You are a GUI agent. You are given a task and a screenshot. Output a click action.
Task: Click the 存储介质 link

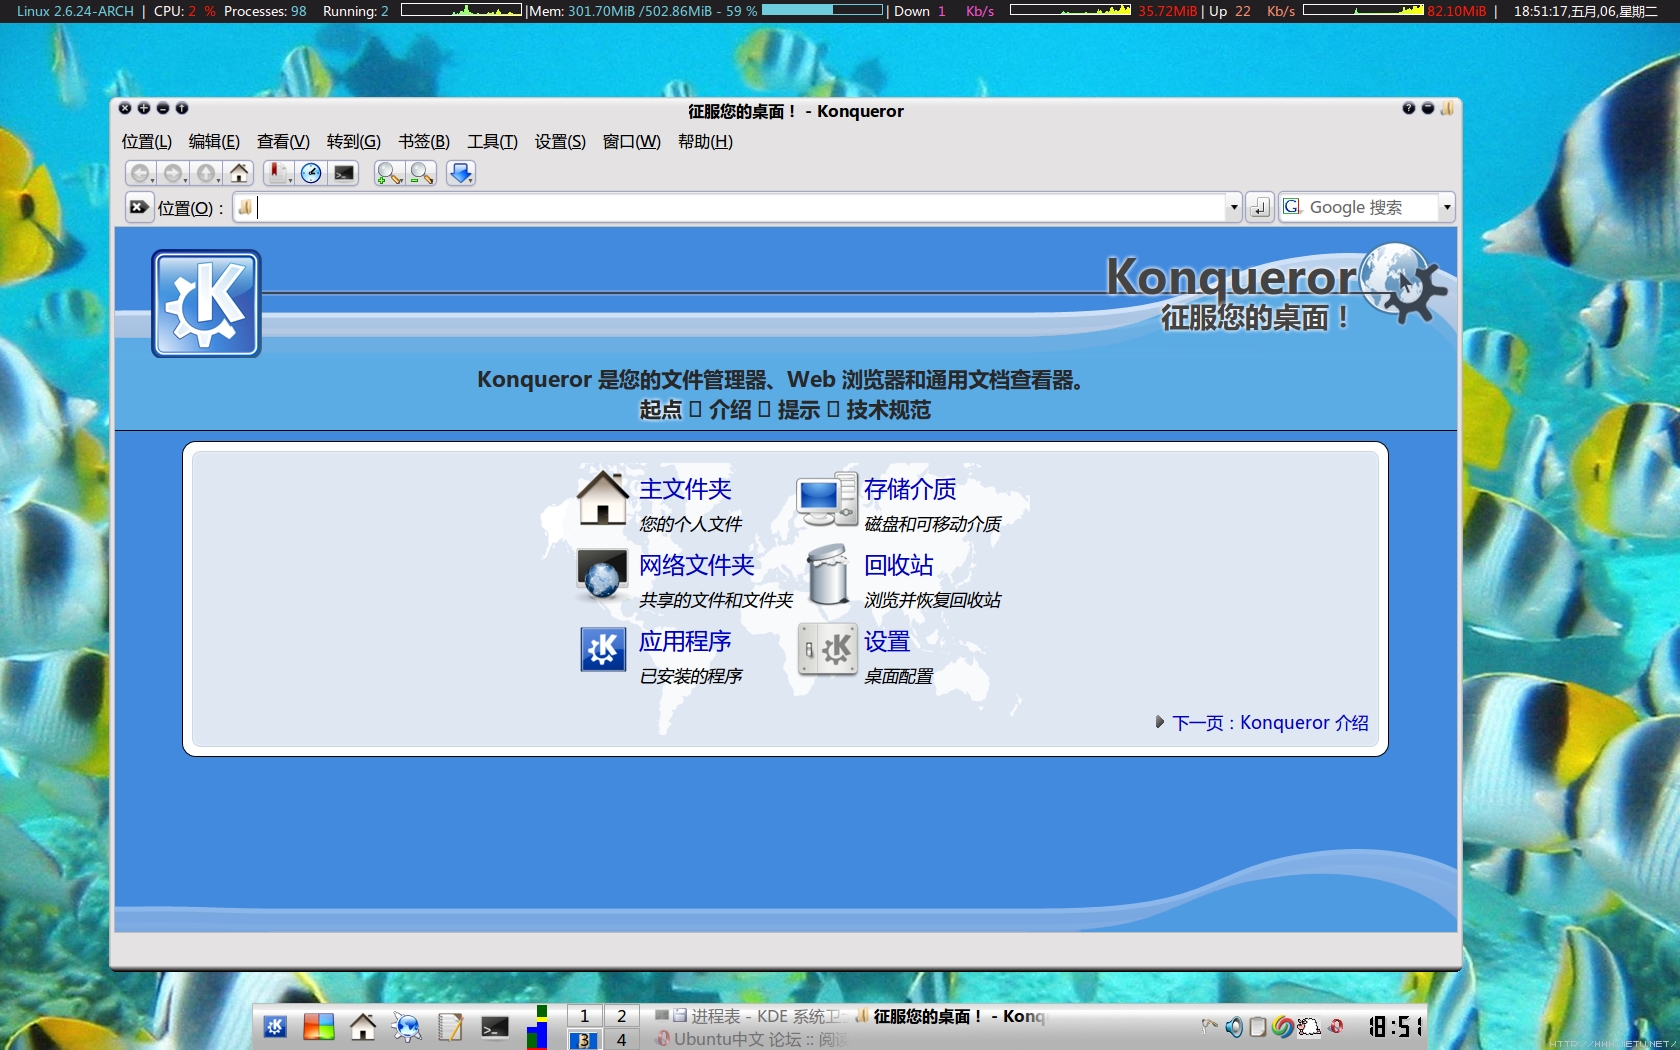pyautogui.click(x=910, y=489)
